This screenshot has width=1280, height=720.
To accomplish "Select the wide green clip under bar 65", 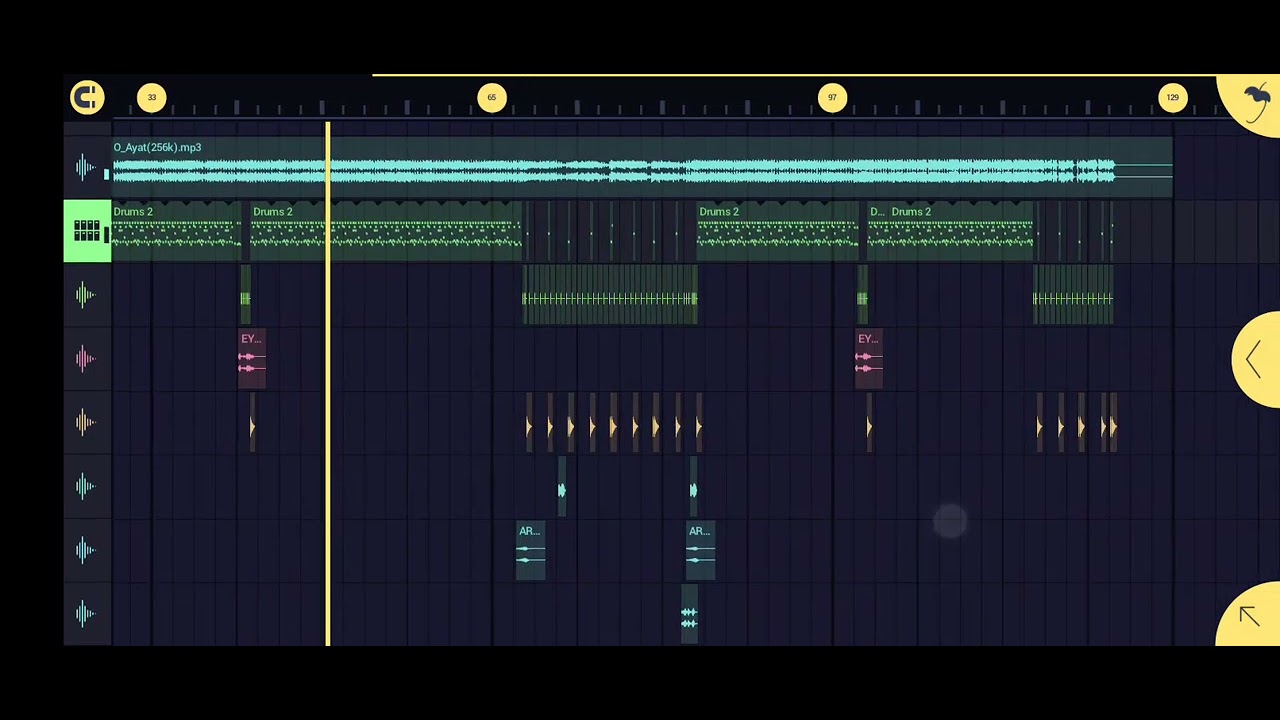I will click(x=609, y=295).
